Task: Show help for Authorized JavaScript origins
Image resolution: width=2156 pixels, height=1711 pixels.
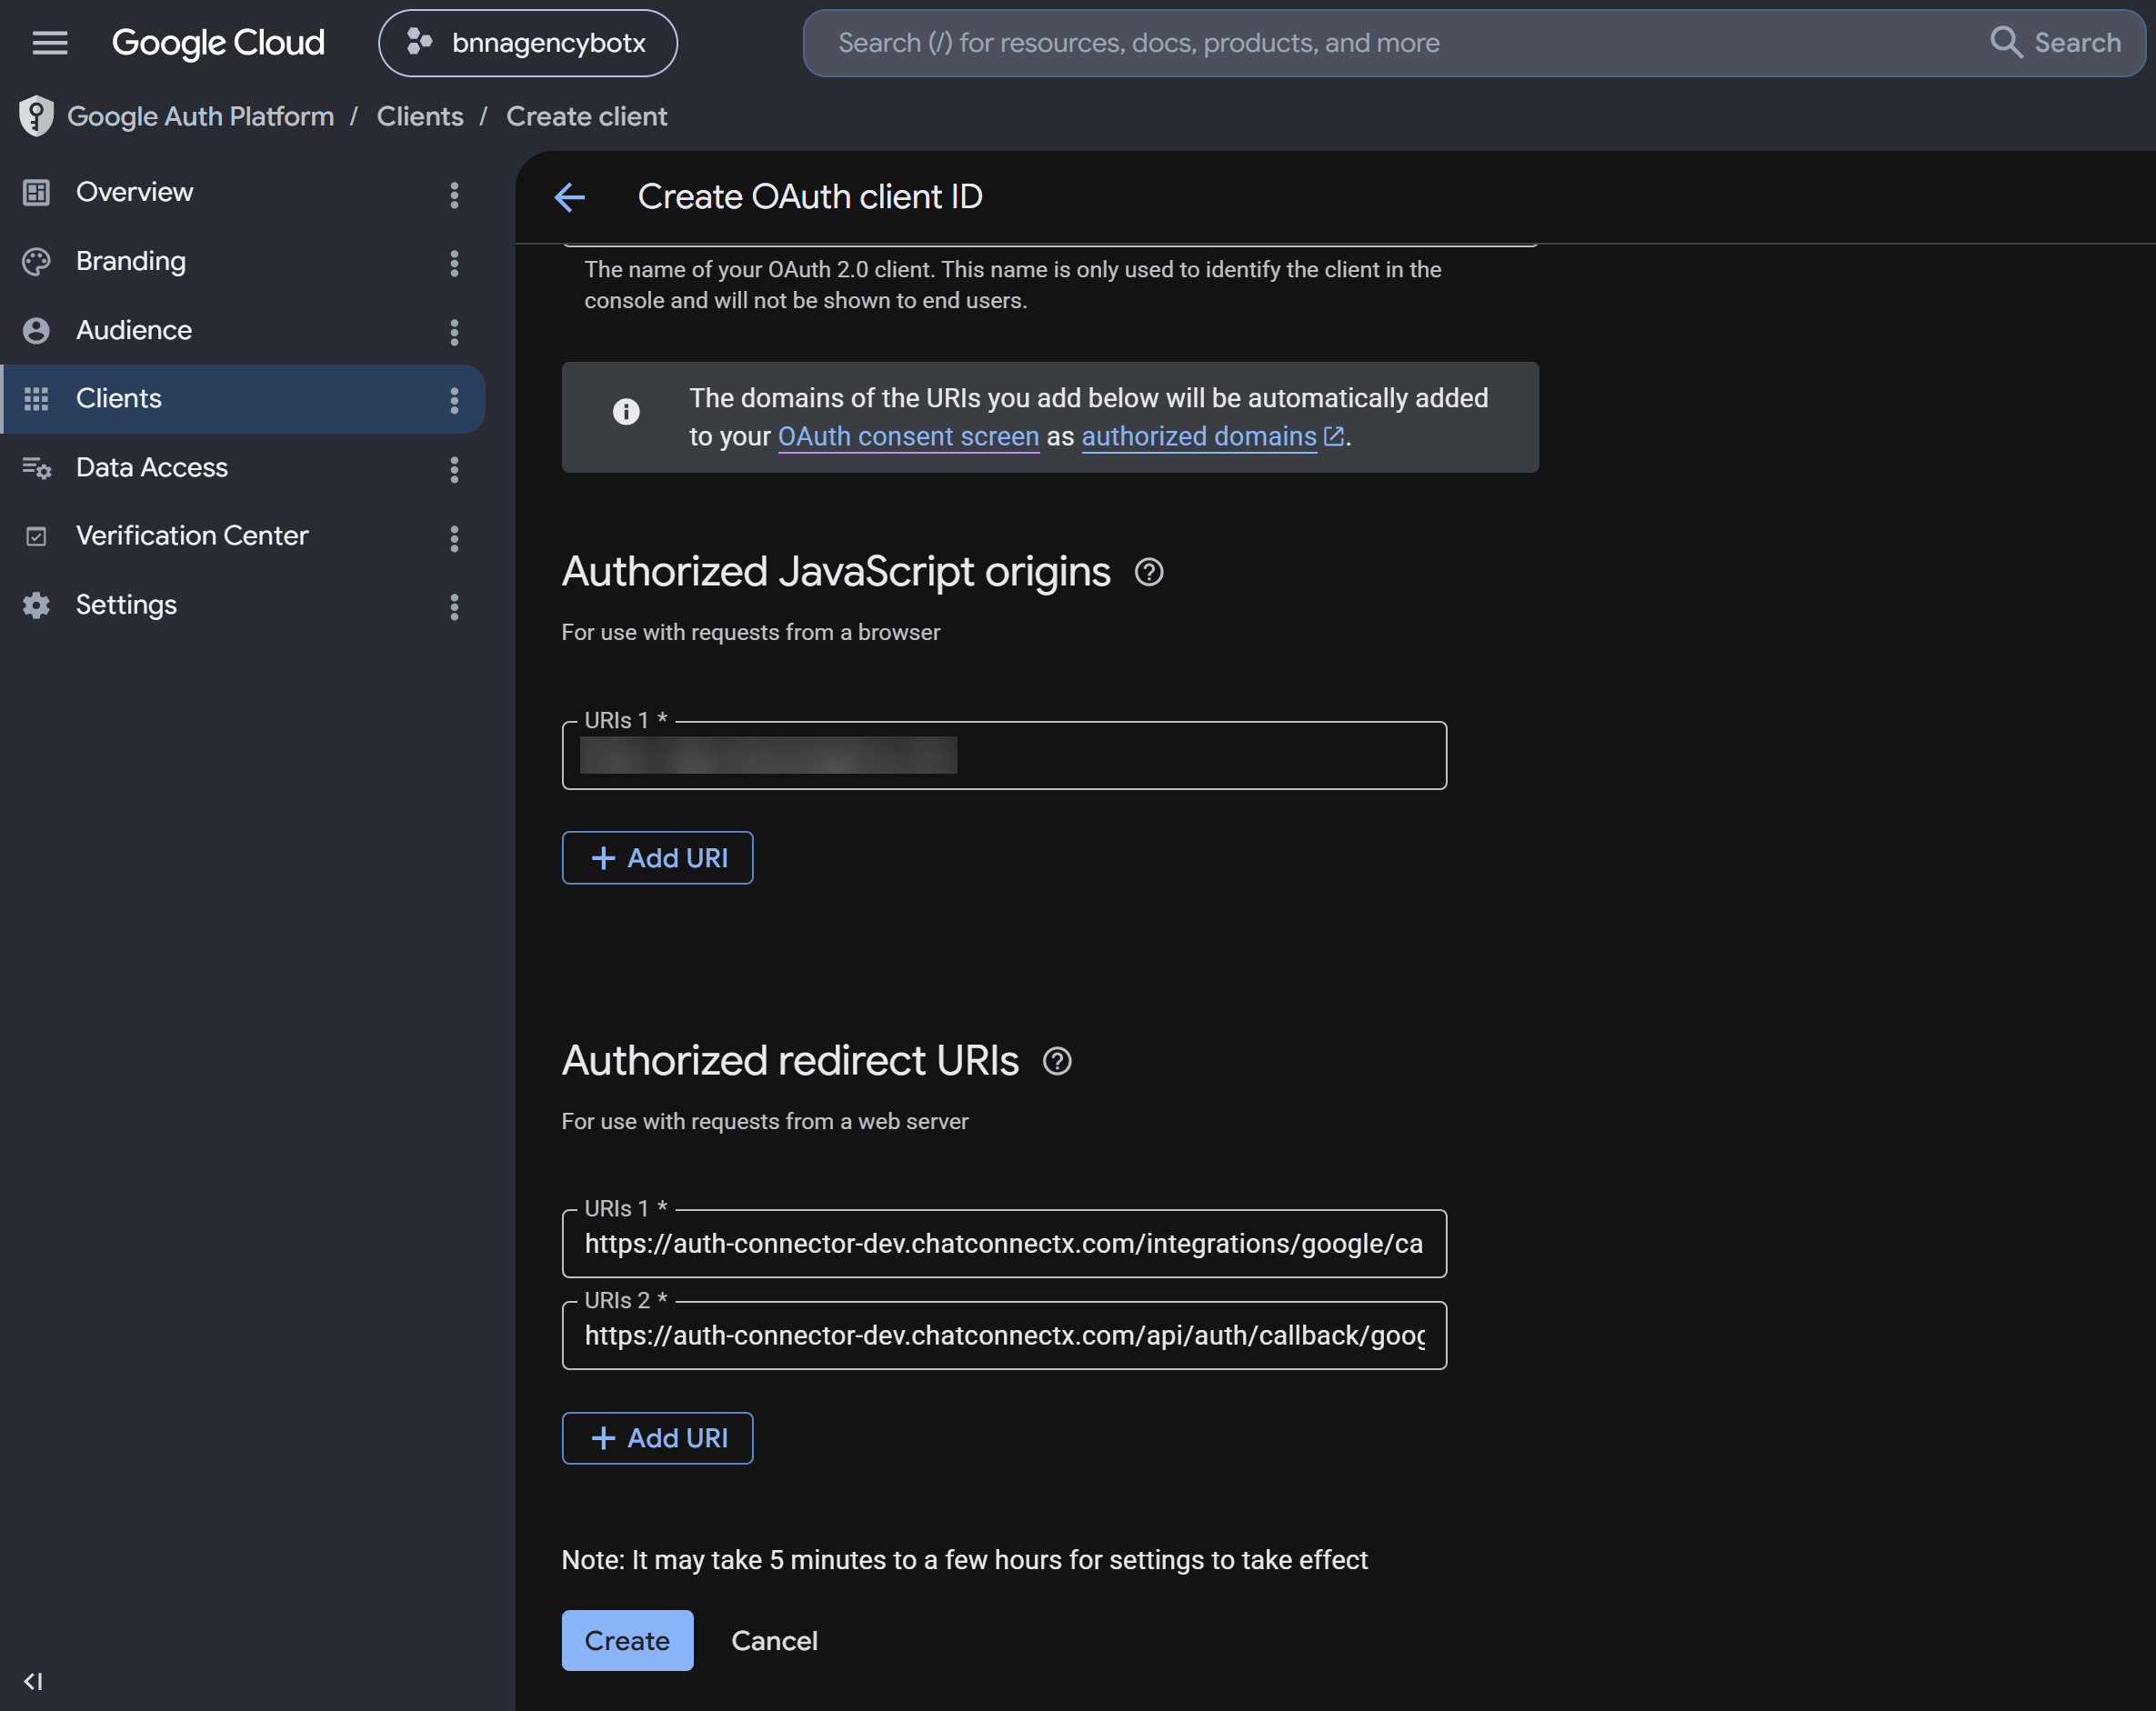Action: click(1149, 572)
